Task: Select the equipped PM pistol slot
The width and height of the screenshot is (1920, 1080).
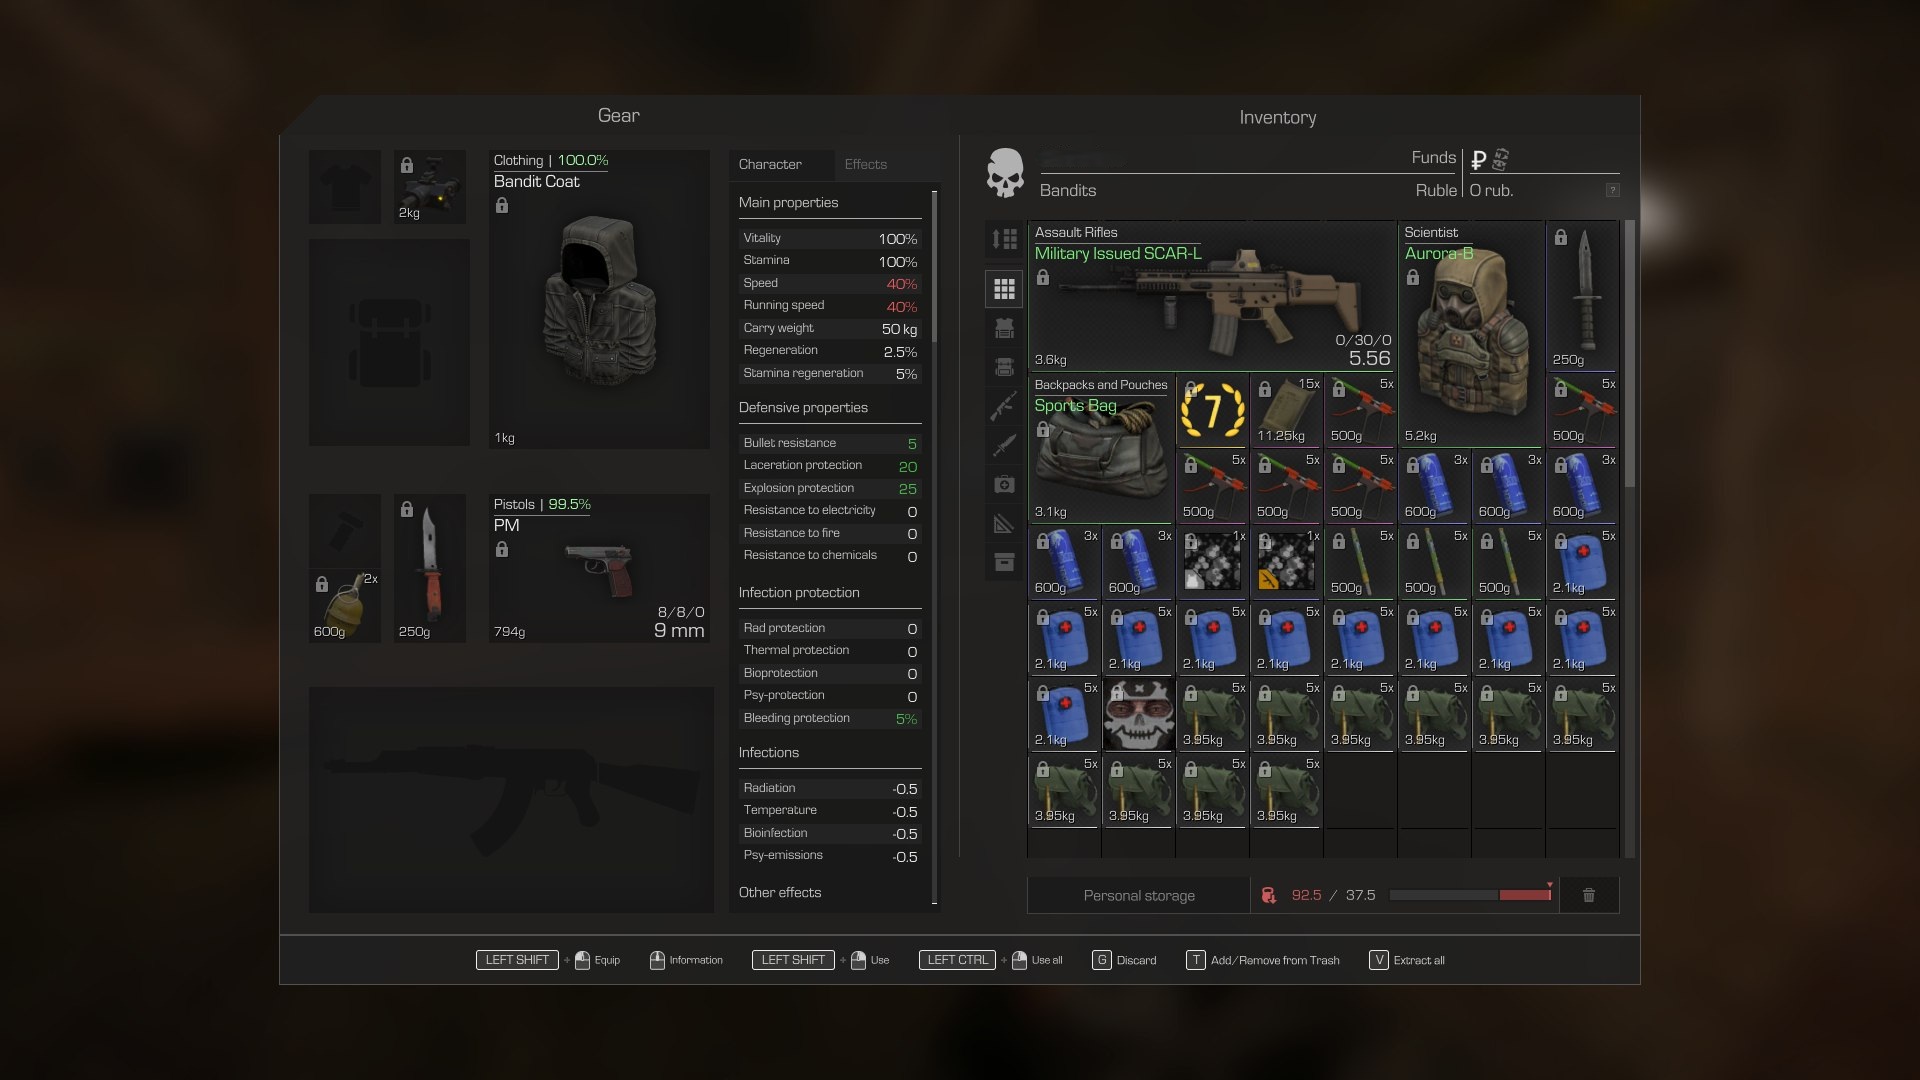Action: (598, 568)
